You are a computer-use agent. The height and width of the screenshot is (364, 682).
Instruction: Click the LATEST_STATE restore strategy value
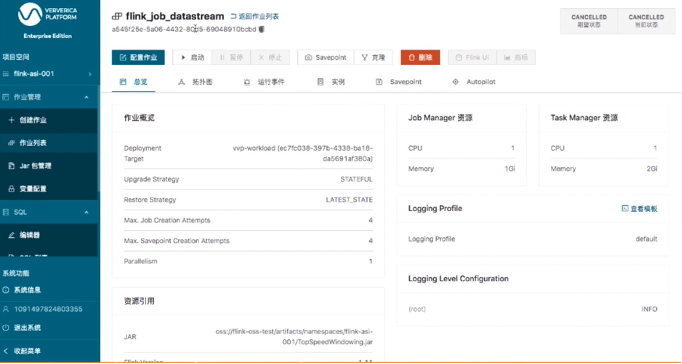(x=349, y=200)
